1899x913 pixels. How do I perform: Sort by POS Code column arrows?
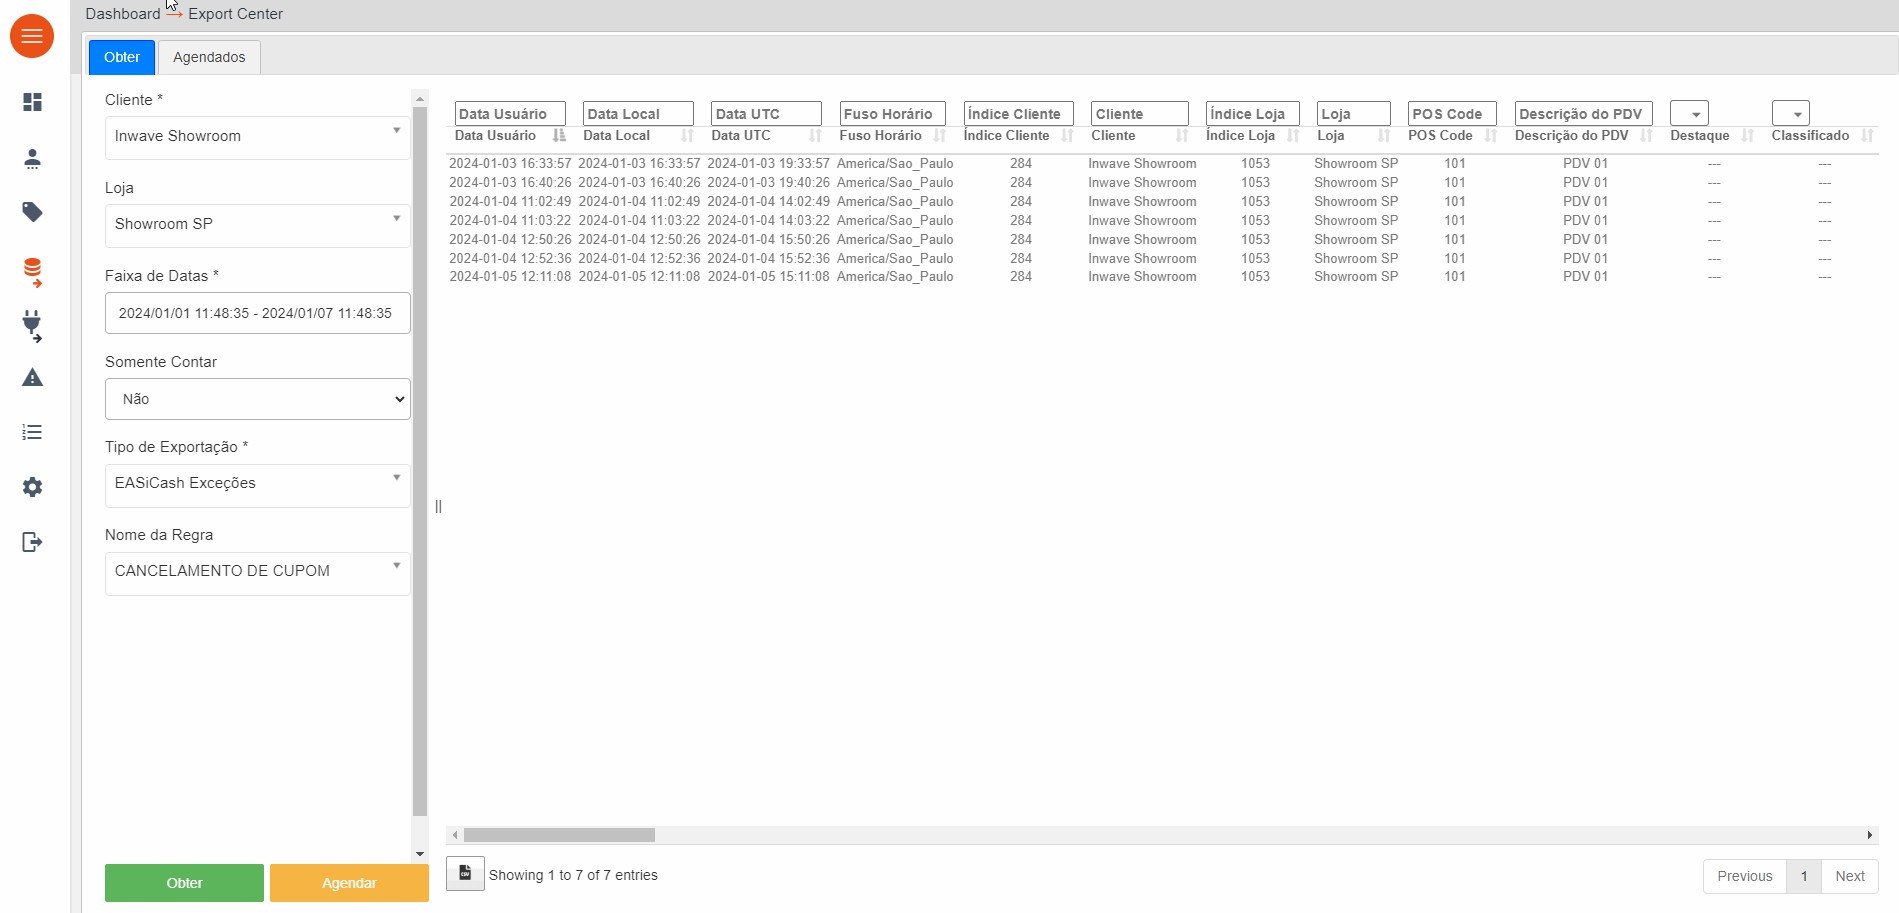click(x=1491, y=135)
